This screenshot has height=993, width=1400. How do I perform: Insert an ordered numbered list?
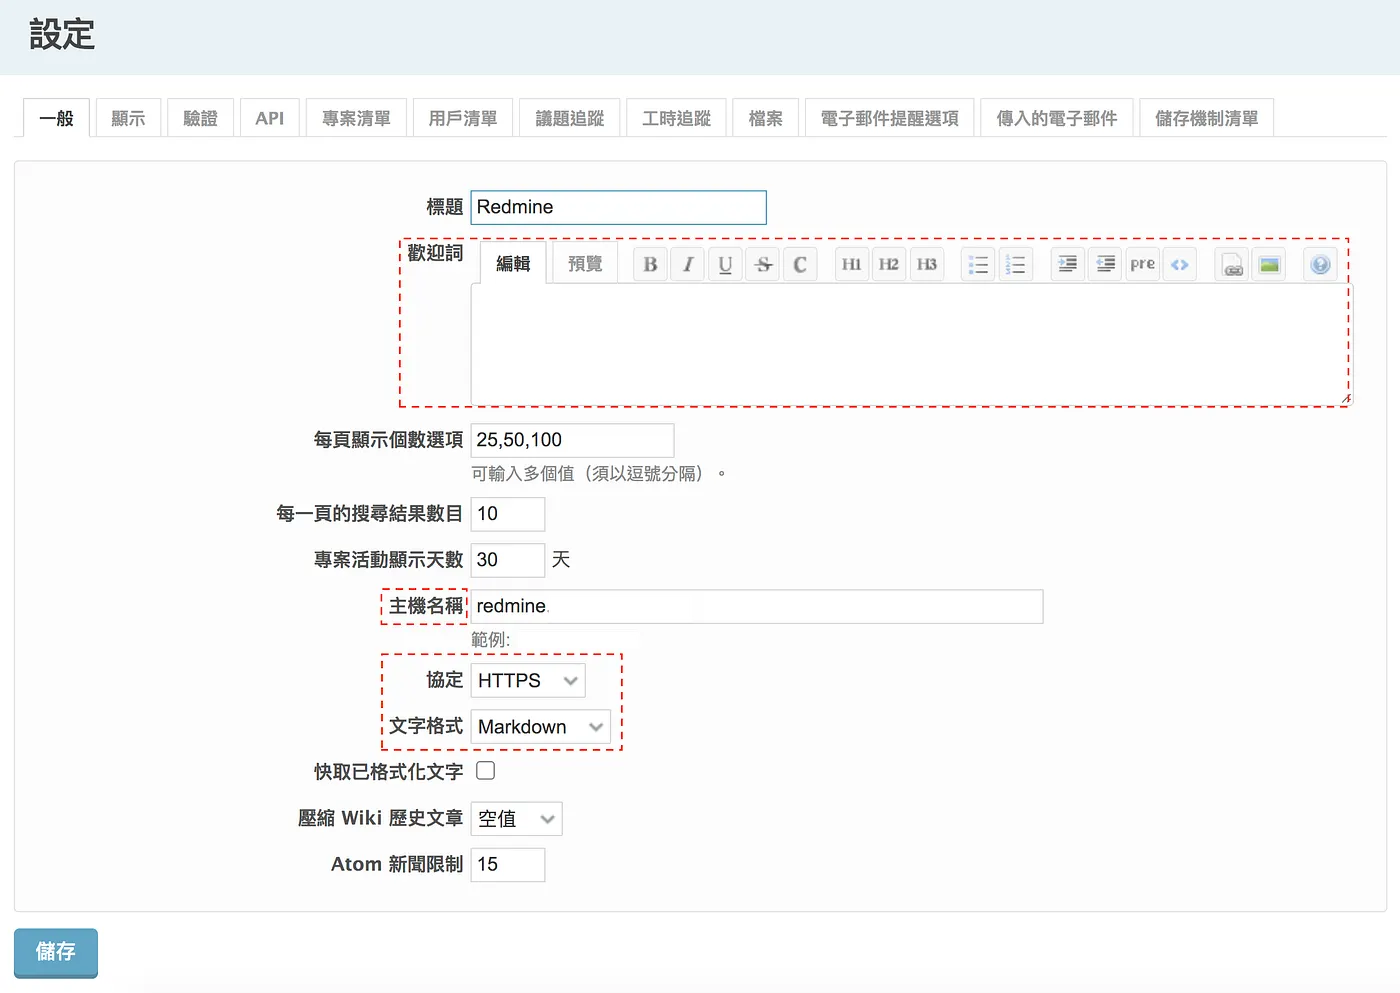click(x=1015, y=264)
